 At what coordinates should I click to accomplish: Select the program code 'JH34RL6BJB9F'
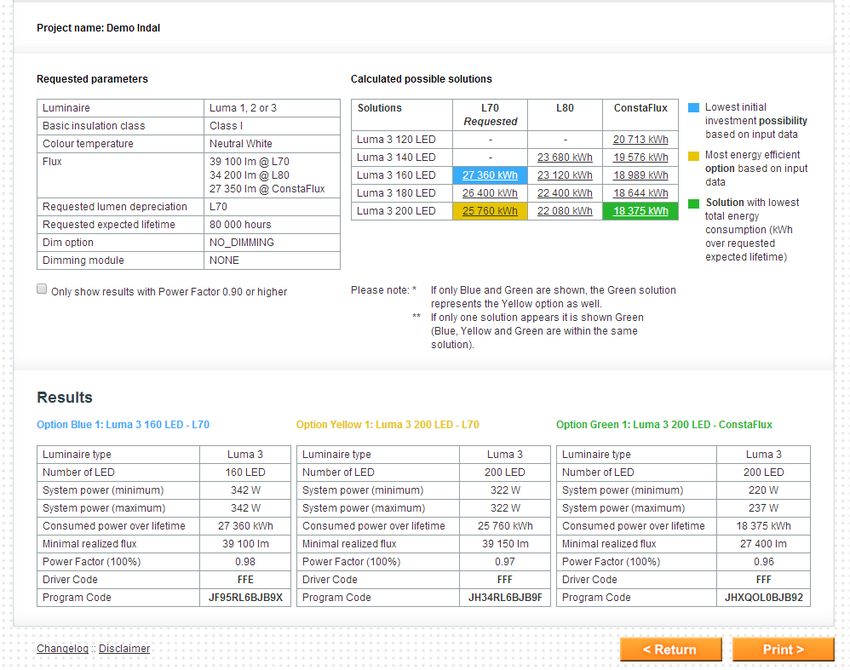[505, 597]
